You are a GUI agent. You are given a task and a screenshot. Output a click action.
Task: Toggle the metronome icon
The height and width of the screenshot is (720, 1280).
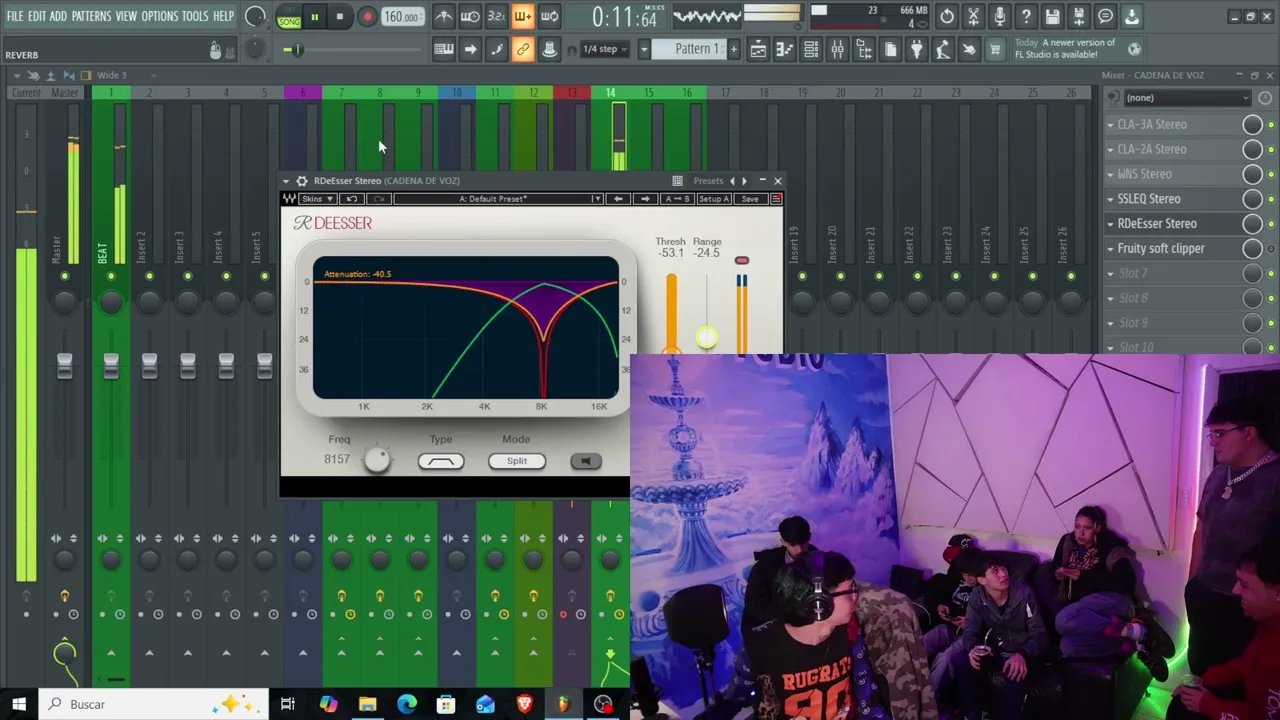point(444,16)
